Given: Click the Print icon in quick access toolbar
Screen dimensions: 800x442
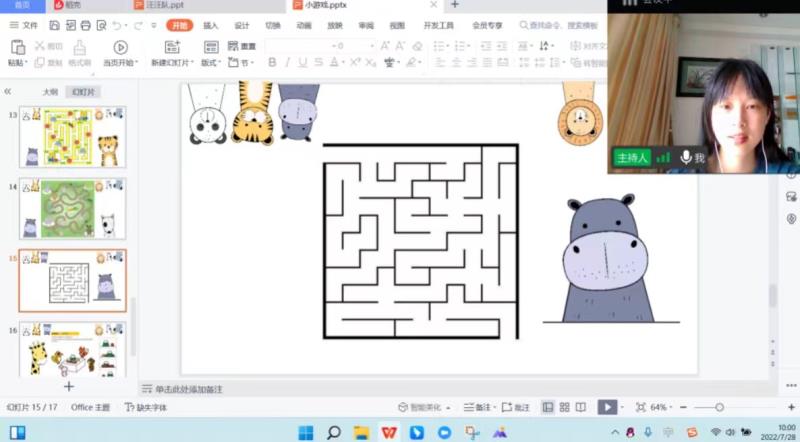Looking at the screenshot, I should [x=86, y=25].
